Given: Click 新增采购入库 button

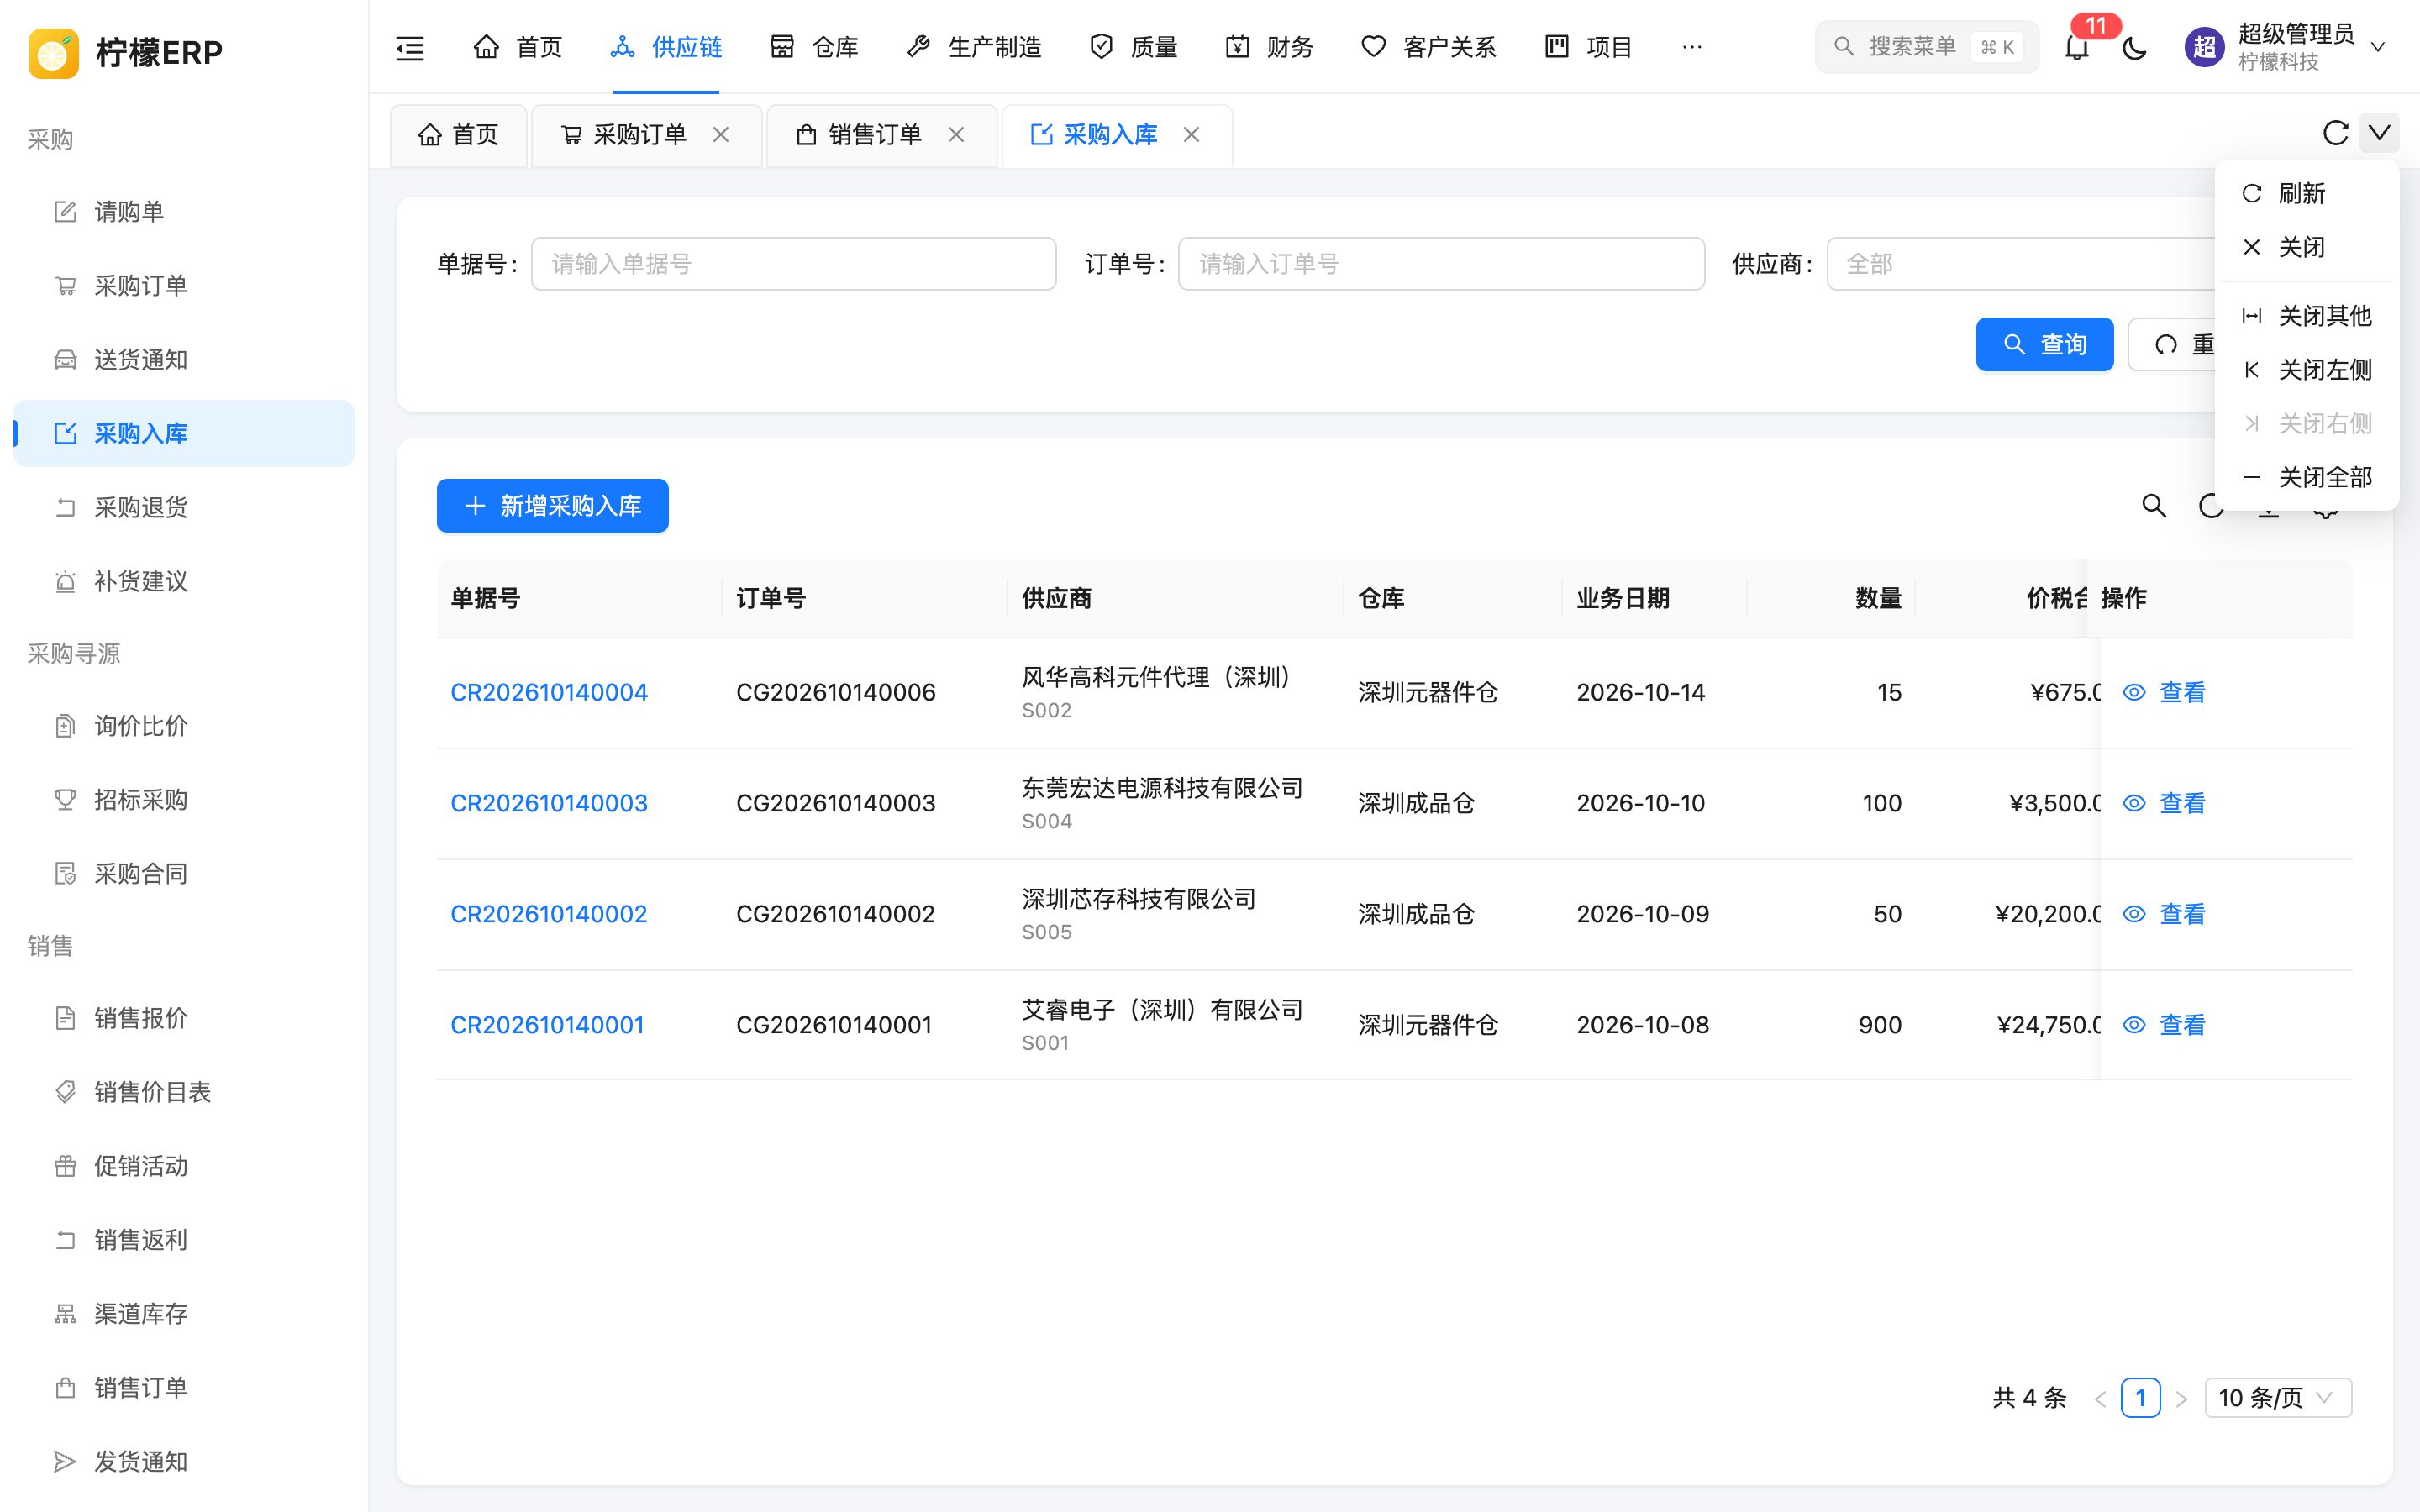Looking at the screenshot, I should [x=552, y=506].
